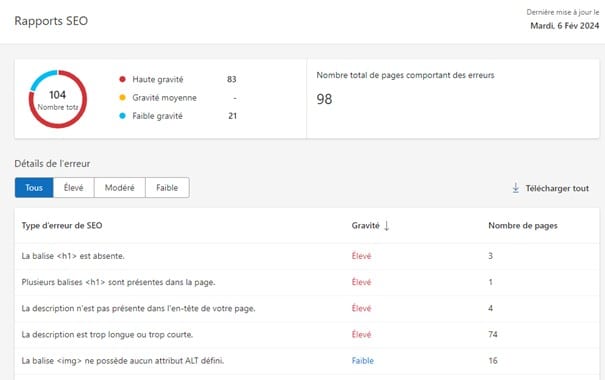The width and height of the screenshot is (605, 380).
Task: Click page count 4 in description row
Action: coord(490,308)
